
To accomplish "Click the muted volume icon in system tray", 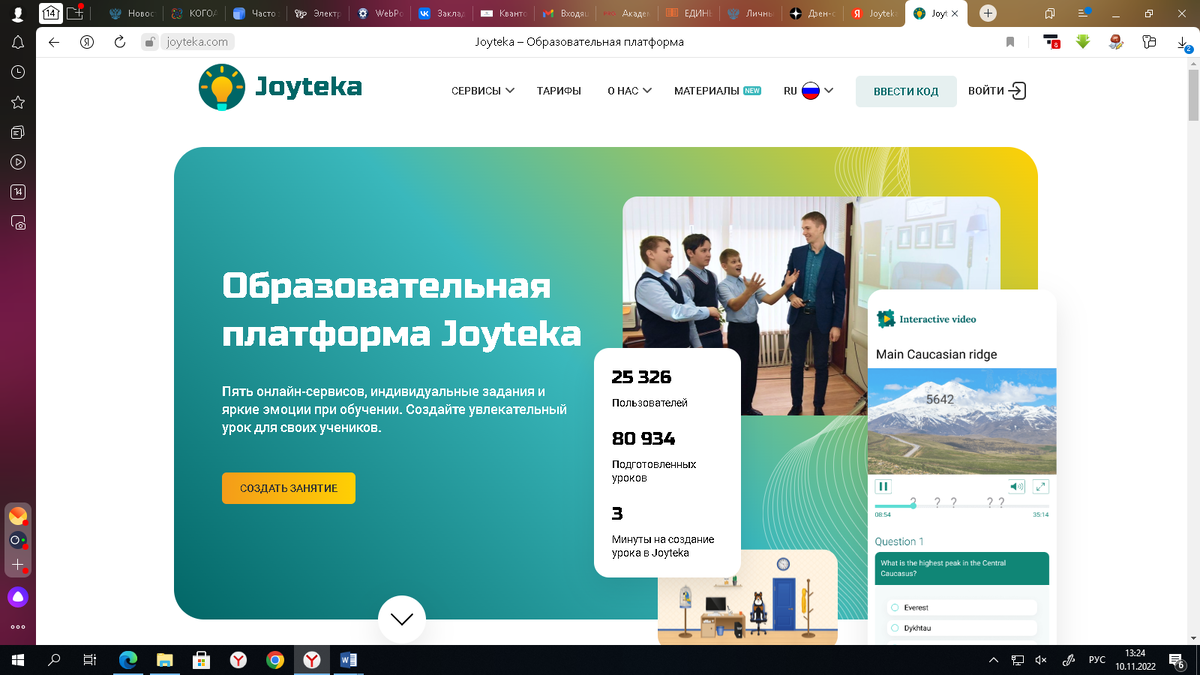I will point(1041,660).
